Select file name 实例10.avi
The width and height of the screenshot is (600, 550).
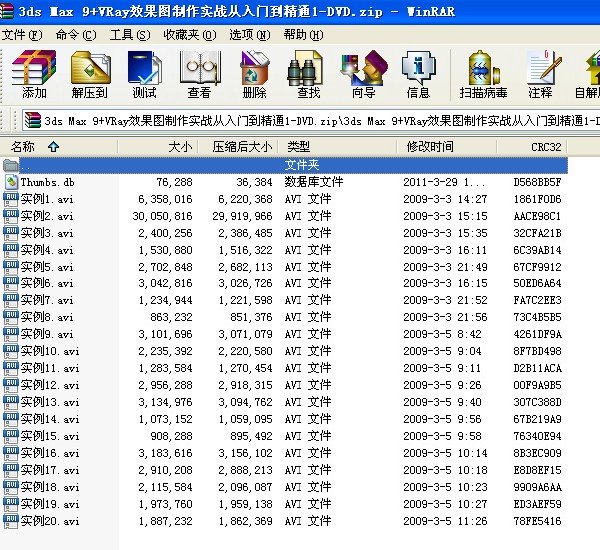(x=50, y=351)
